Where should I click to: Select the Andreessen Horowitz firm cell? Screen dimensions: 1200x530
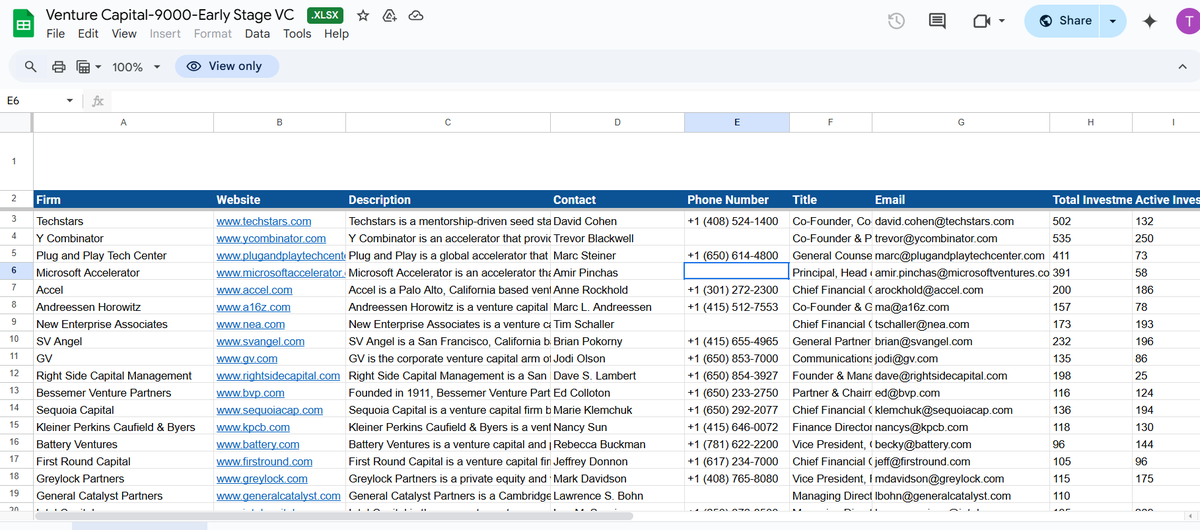coord(123,307)
